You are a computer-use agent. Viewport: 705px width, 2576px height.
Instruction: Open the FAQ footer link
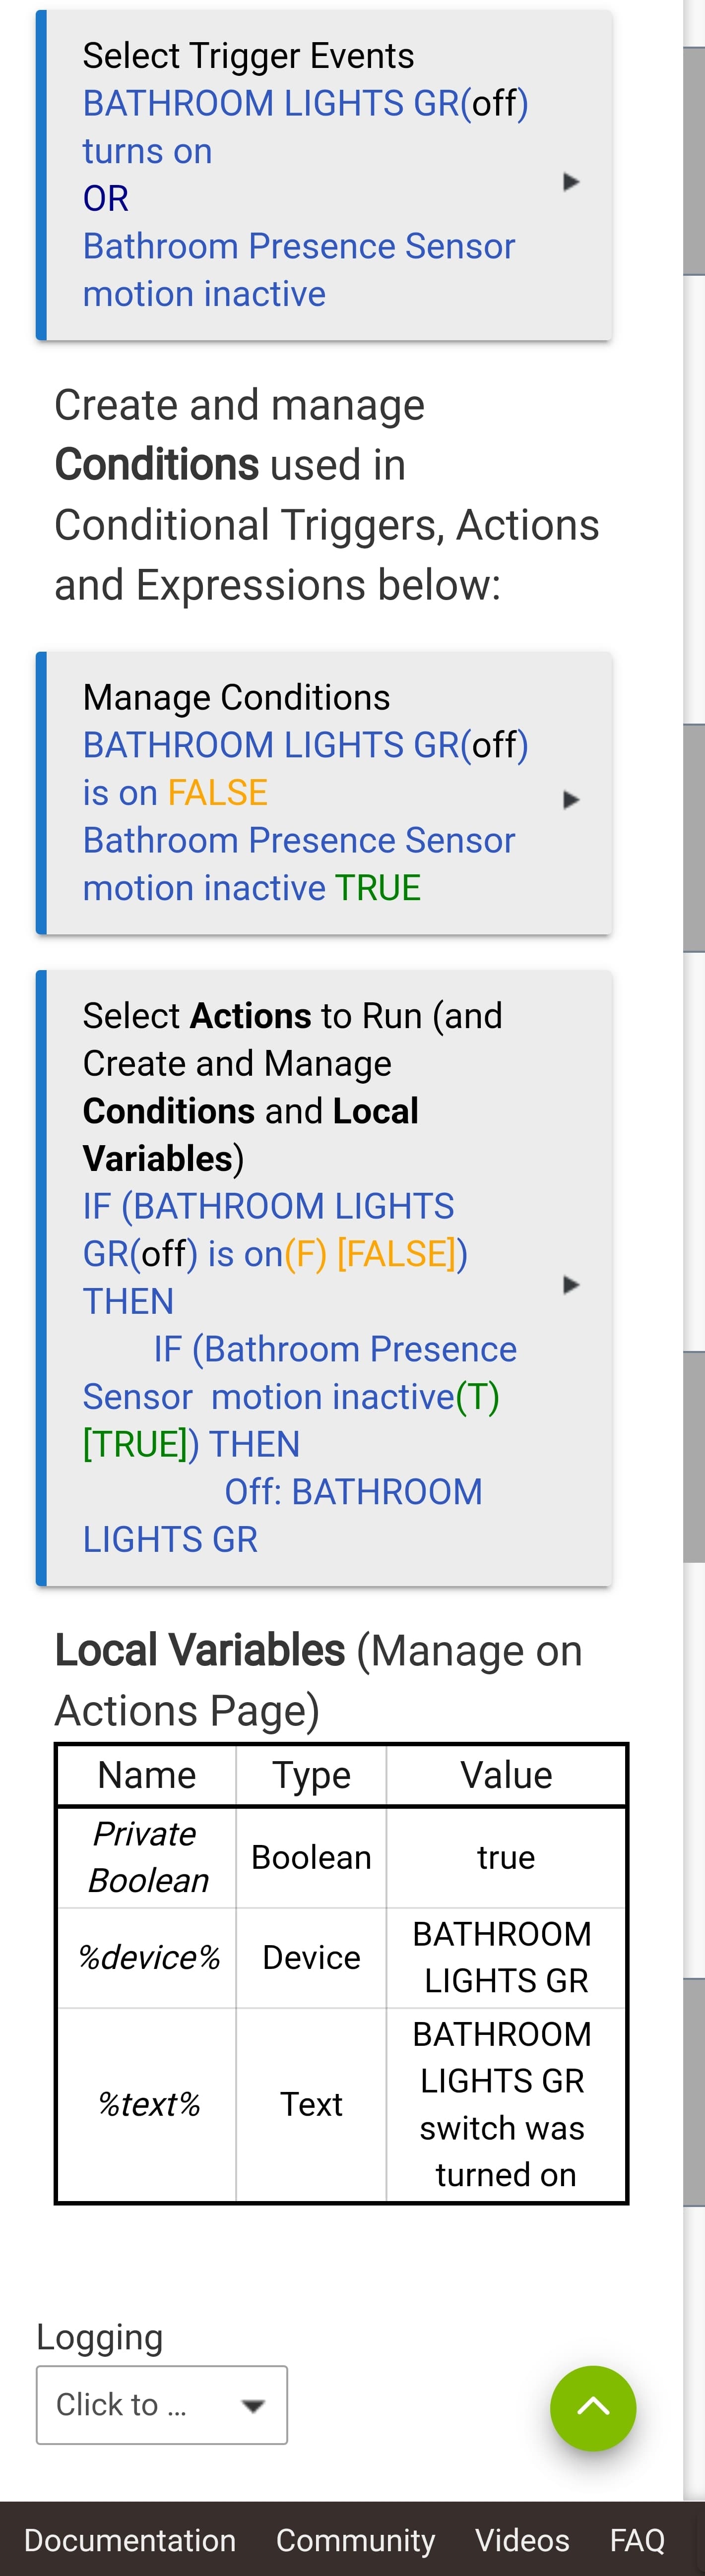tap(637, 2540)
